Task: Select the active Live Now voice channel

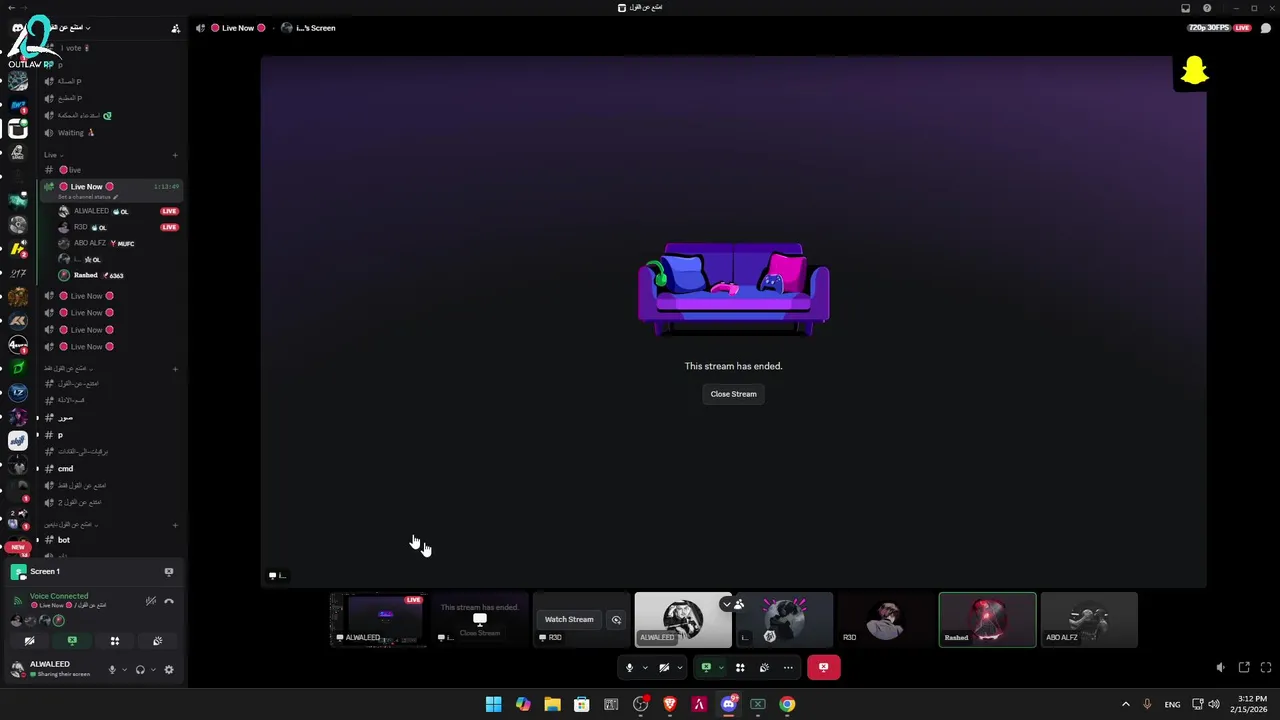Action: 110,186
